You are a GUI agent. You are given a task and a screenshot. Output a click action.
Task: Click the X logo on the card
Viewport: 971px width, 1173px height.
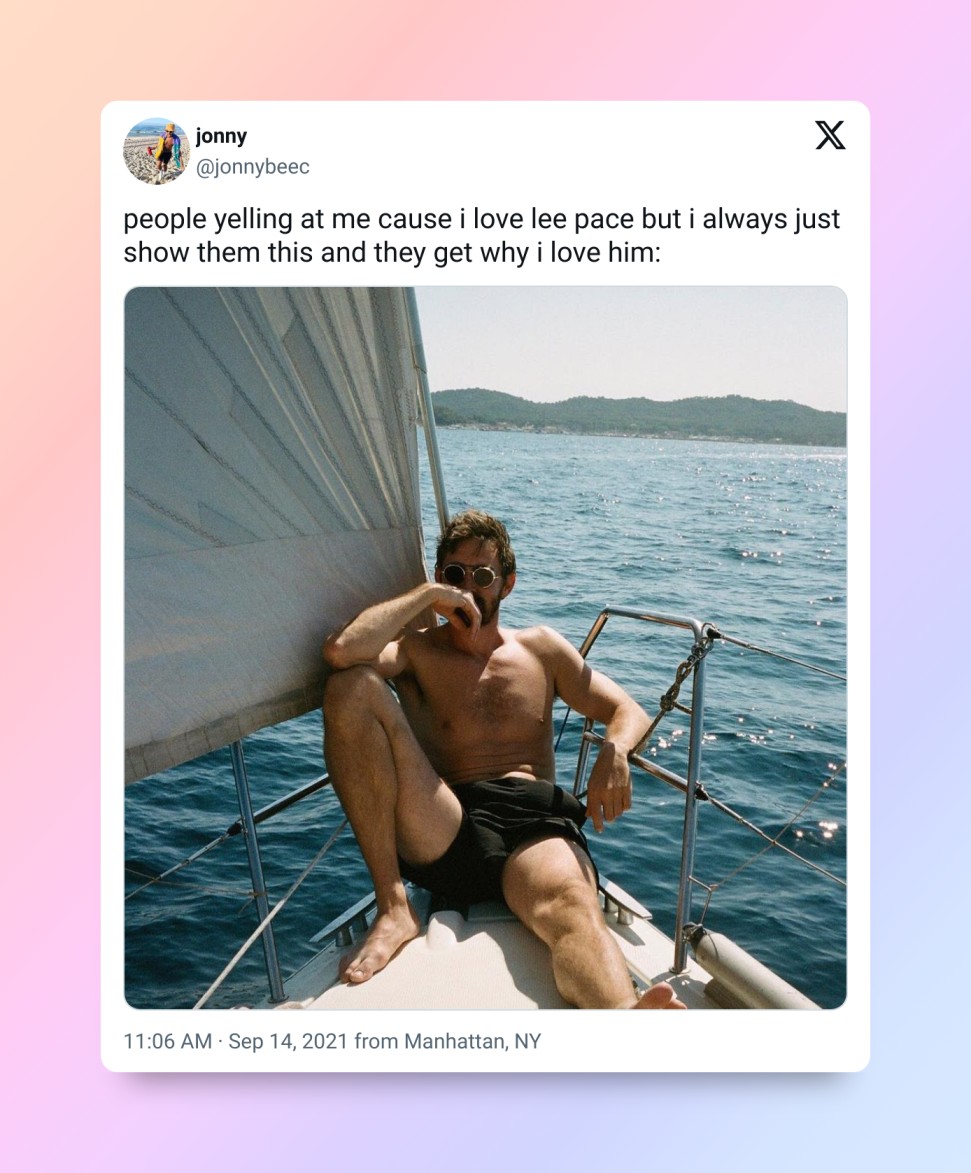tap(830, 135)
